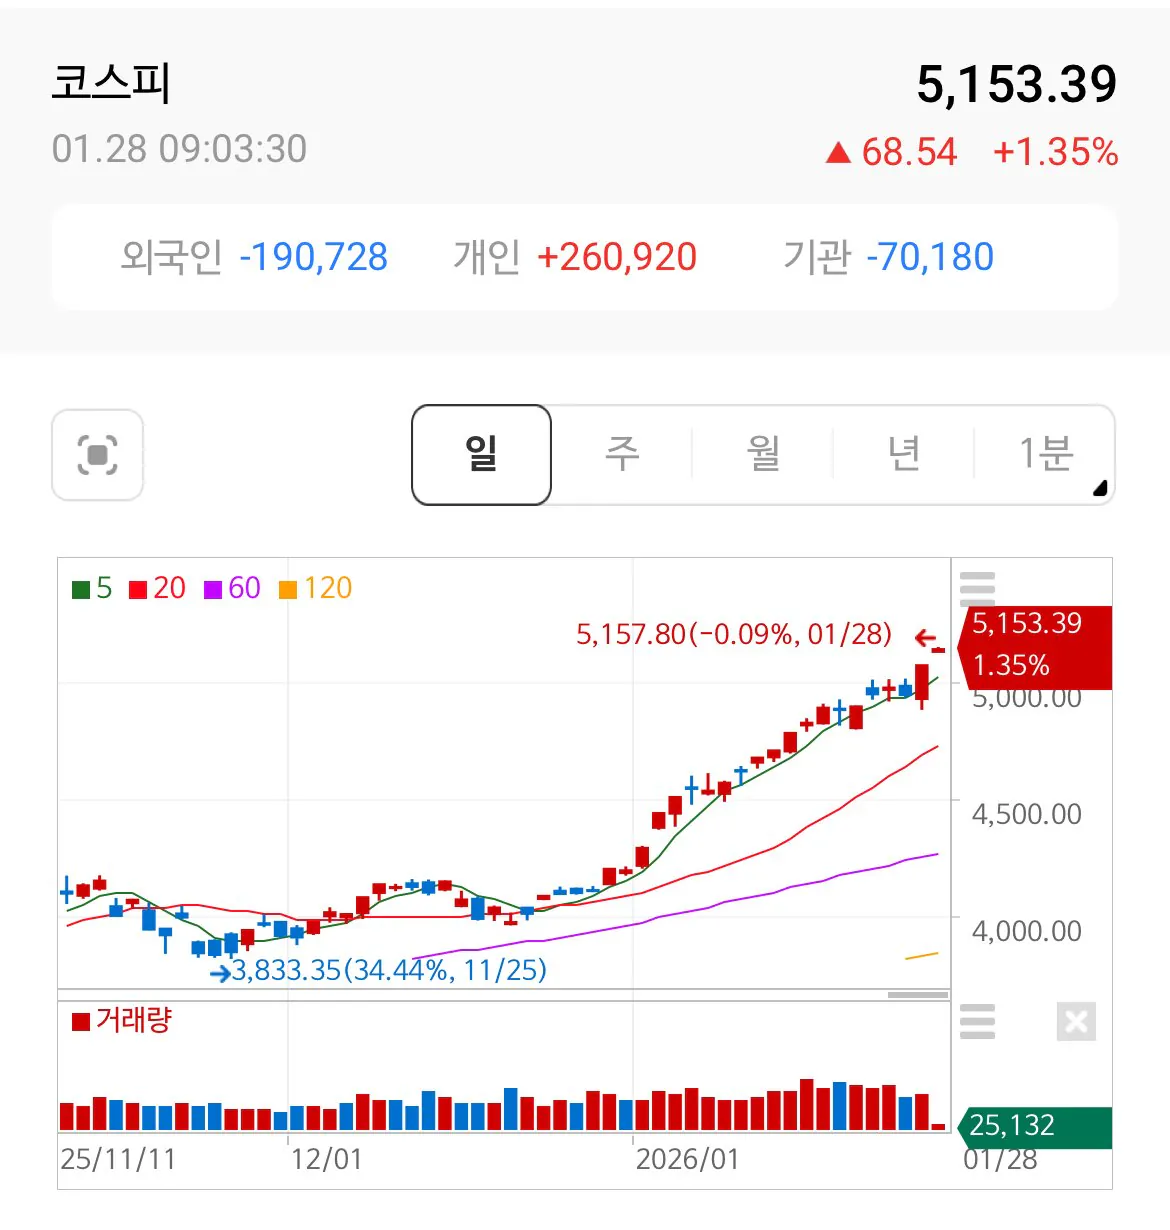This screenshot has height=1230, width=1170.
Task: Select the 일 (daily) chart tab
Action: pyautogui.click(x=481, y=455)
